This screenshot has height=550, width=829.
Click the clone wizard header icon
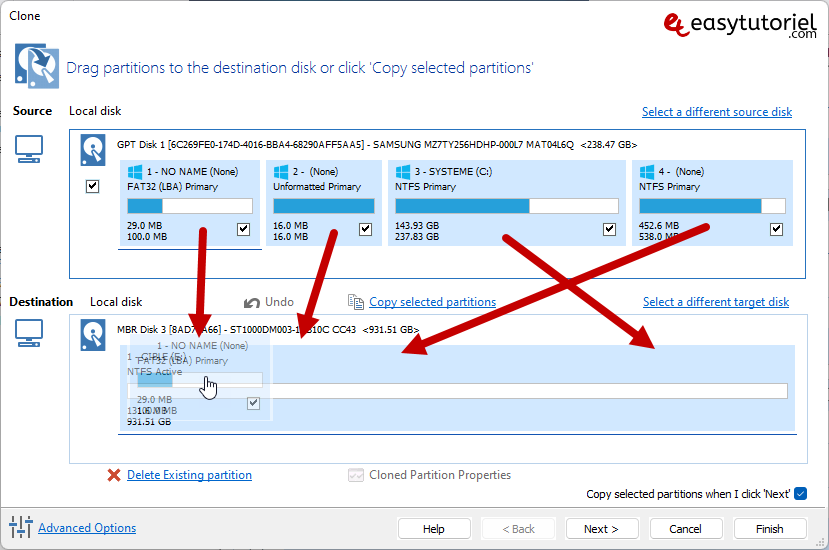point(37,66)
